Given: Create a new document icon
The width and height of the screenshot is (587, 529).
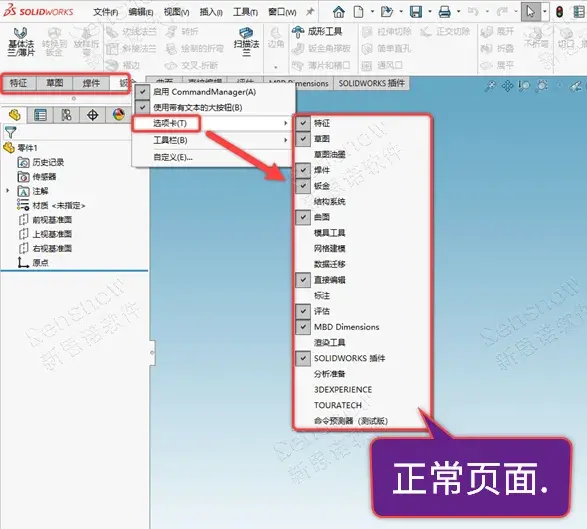Looking at the screenshot, I should [359, 12].
